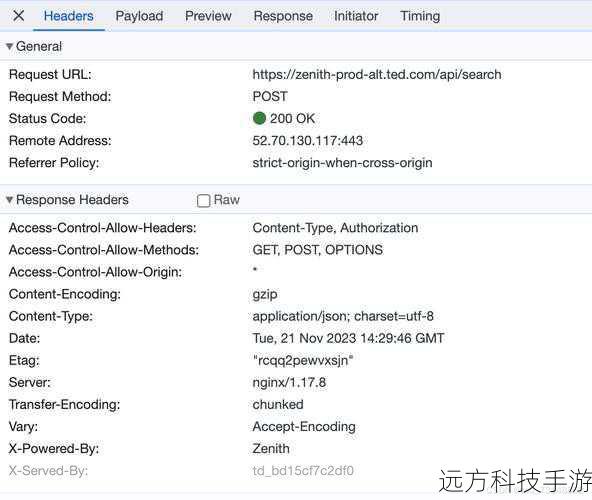
Task: Click the Content-Type header value
Action: (343, 316)
